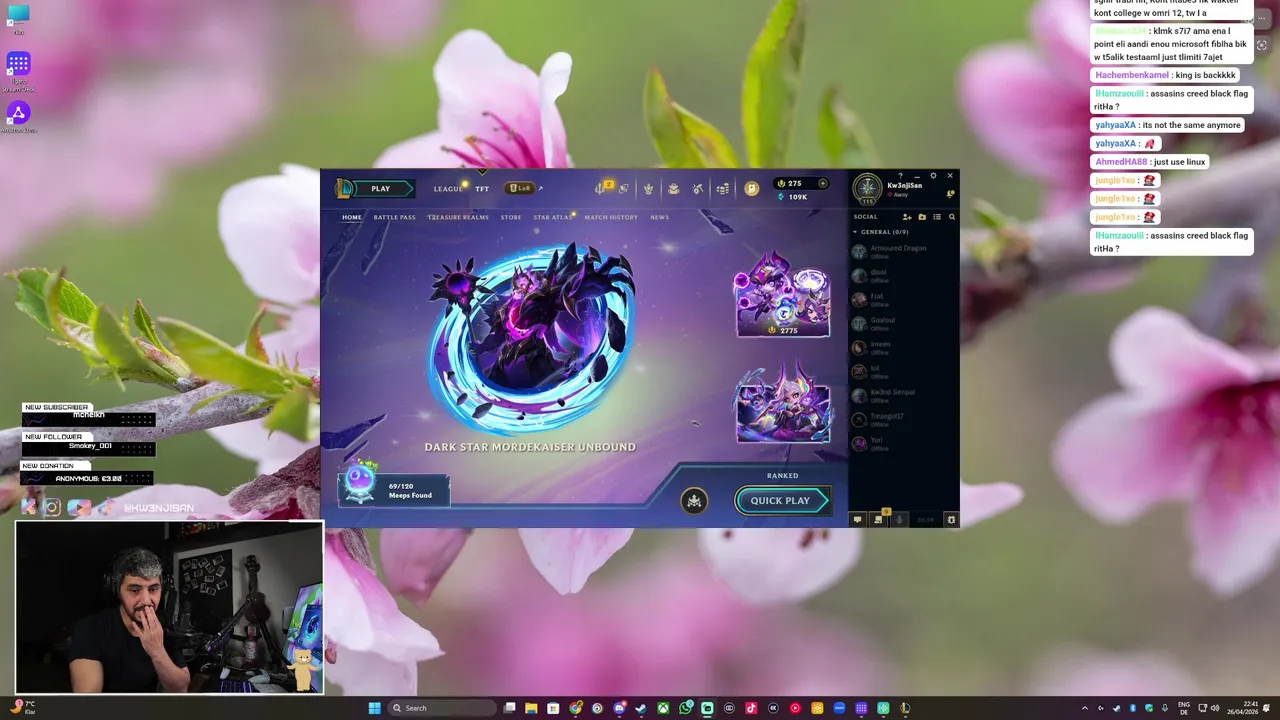Click the 69/120 Meeps Found panel
Viewport: 1280px width, 720px height.
(x=393, y=490)
